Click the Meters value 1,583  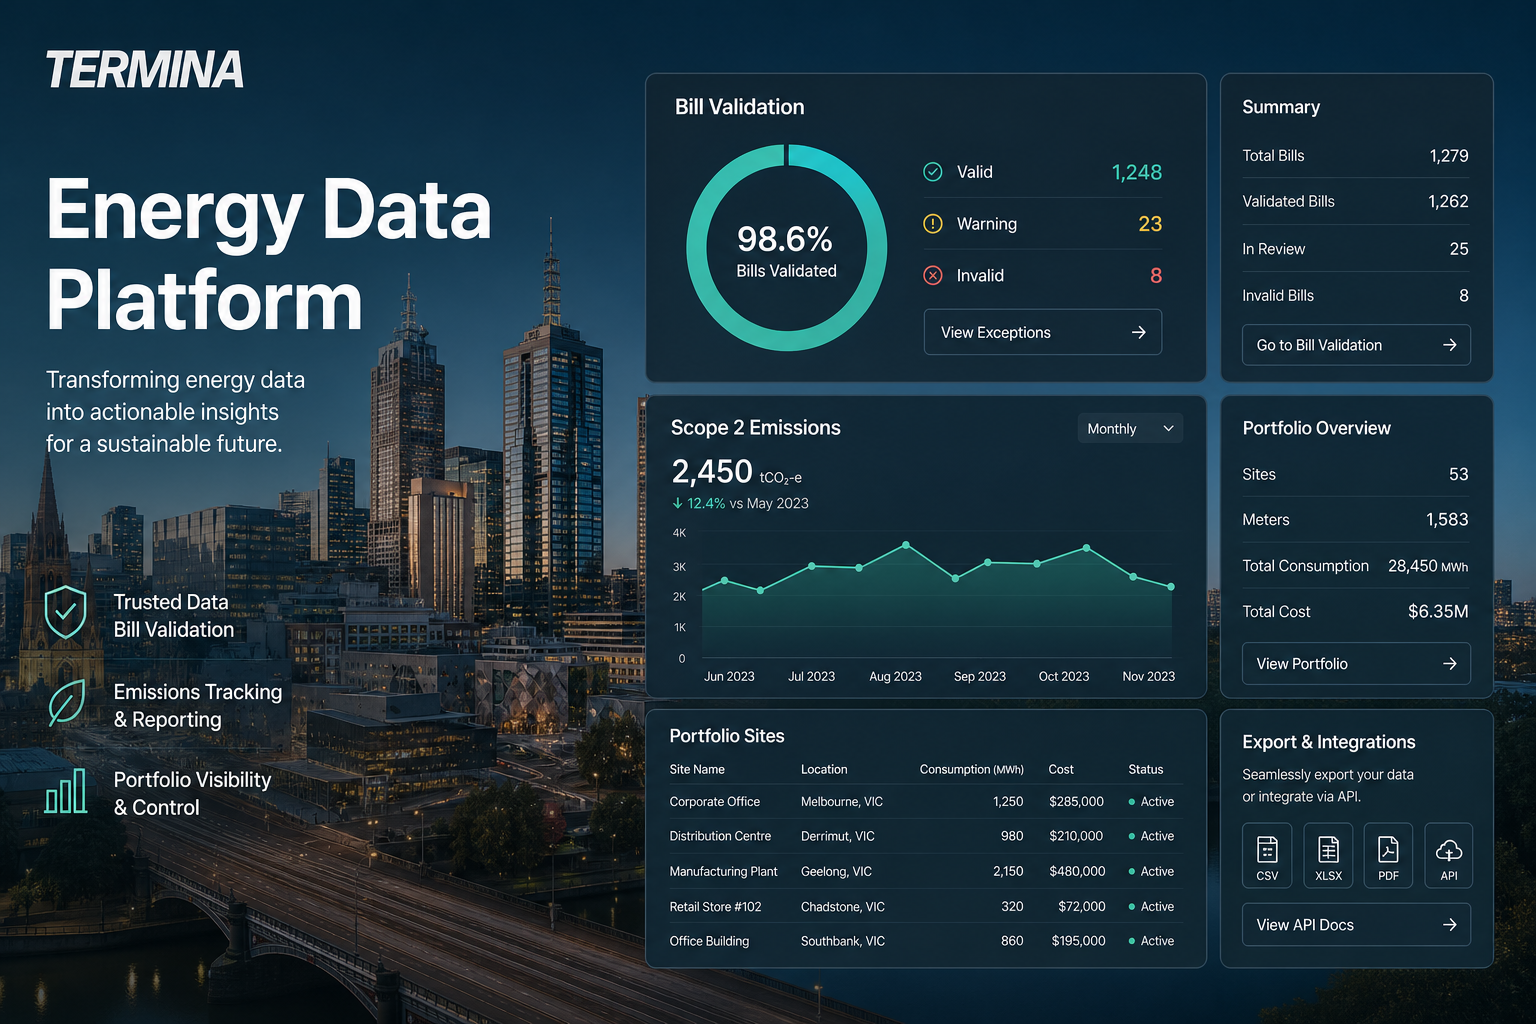click(1447, 519)
